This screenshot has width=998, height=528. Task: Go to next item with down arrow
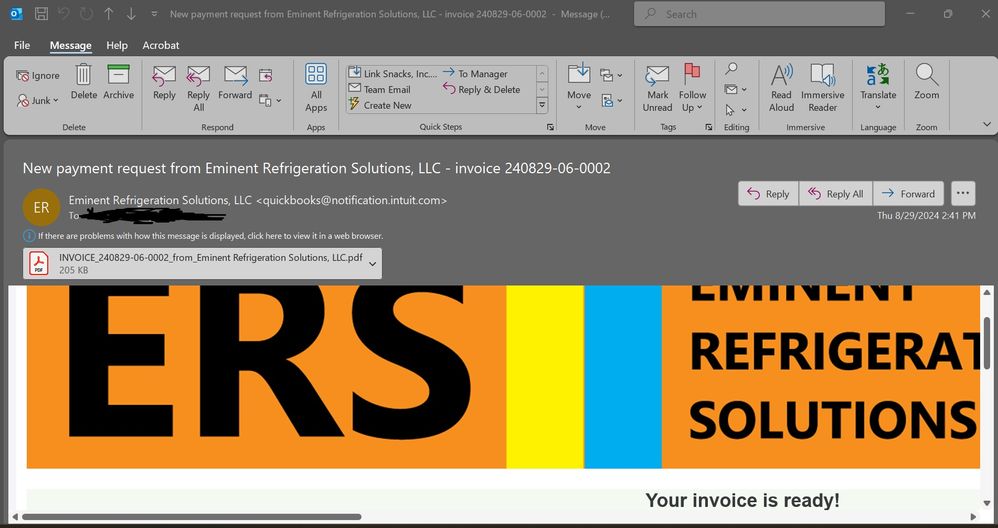click(130, 13)
